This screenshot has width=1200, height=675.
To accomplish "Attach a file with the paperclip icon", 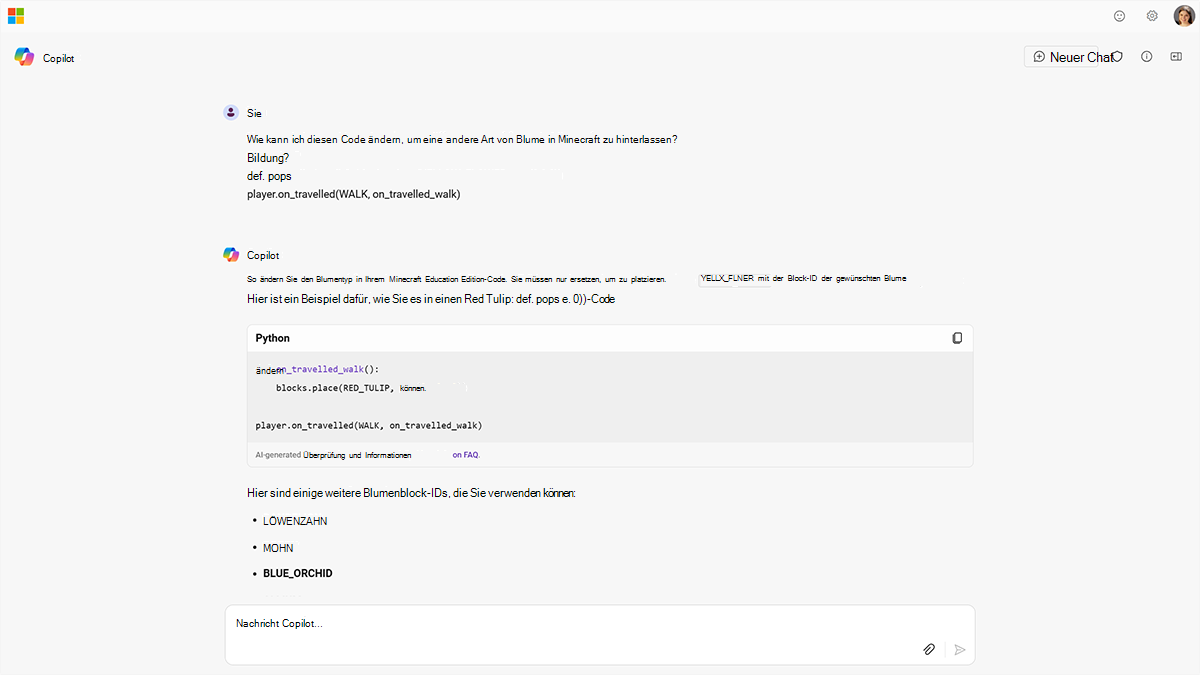I will pyautogui.click(x=929, y=649).
